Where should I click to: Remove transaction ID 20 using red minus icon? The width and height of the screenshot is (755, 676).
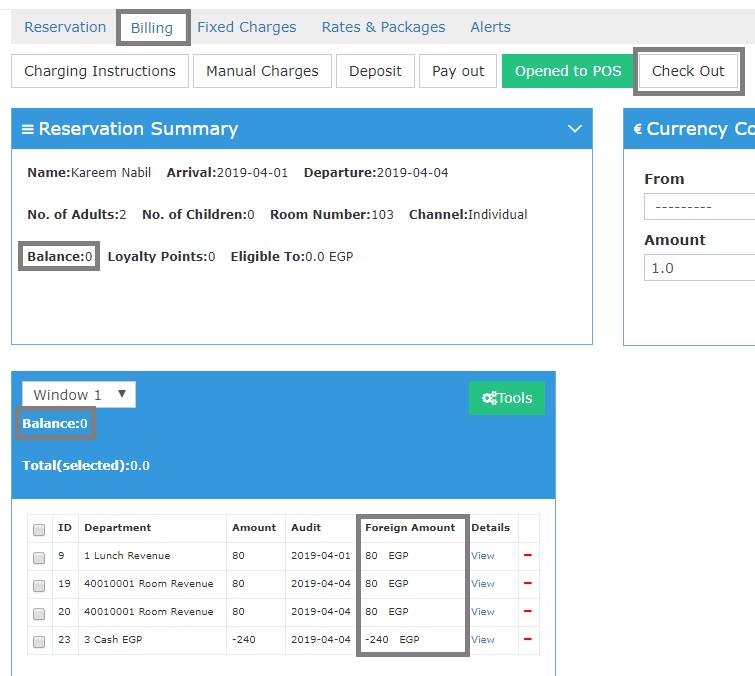528,611
